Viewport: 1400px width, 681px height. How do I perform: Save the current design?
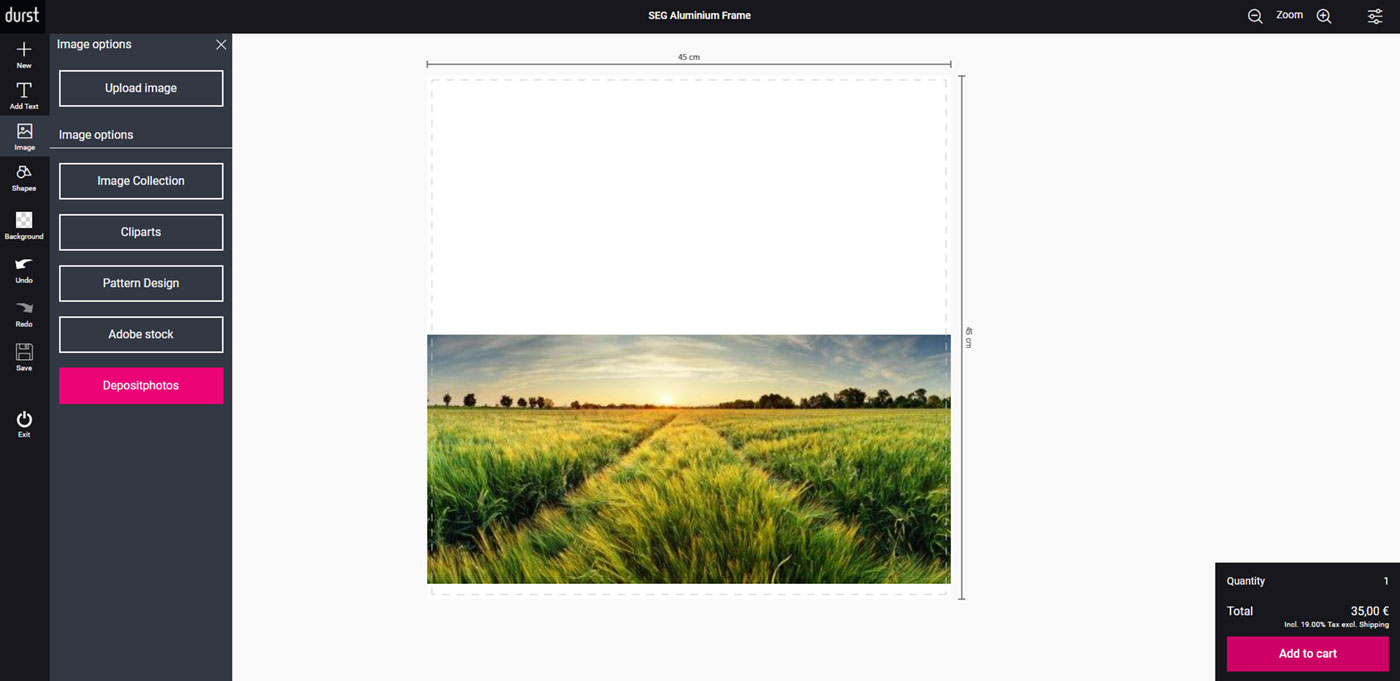click(x=24, y=356)
